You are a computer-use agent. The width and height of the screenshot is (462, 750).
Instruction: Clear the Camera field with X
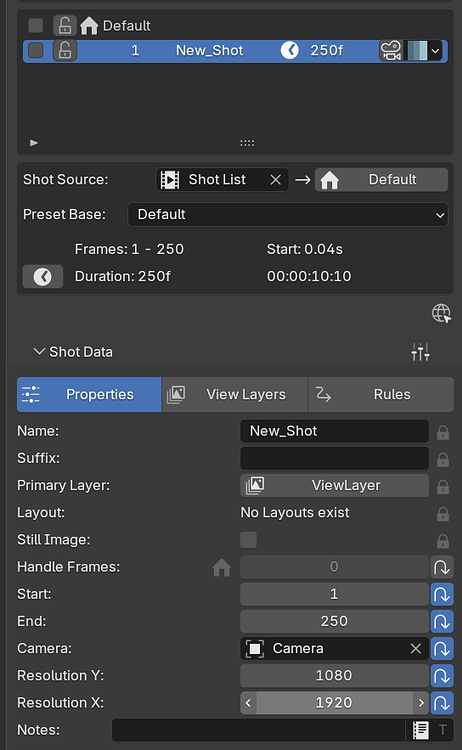tap(416, 649)
